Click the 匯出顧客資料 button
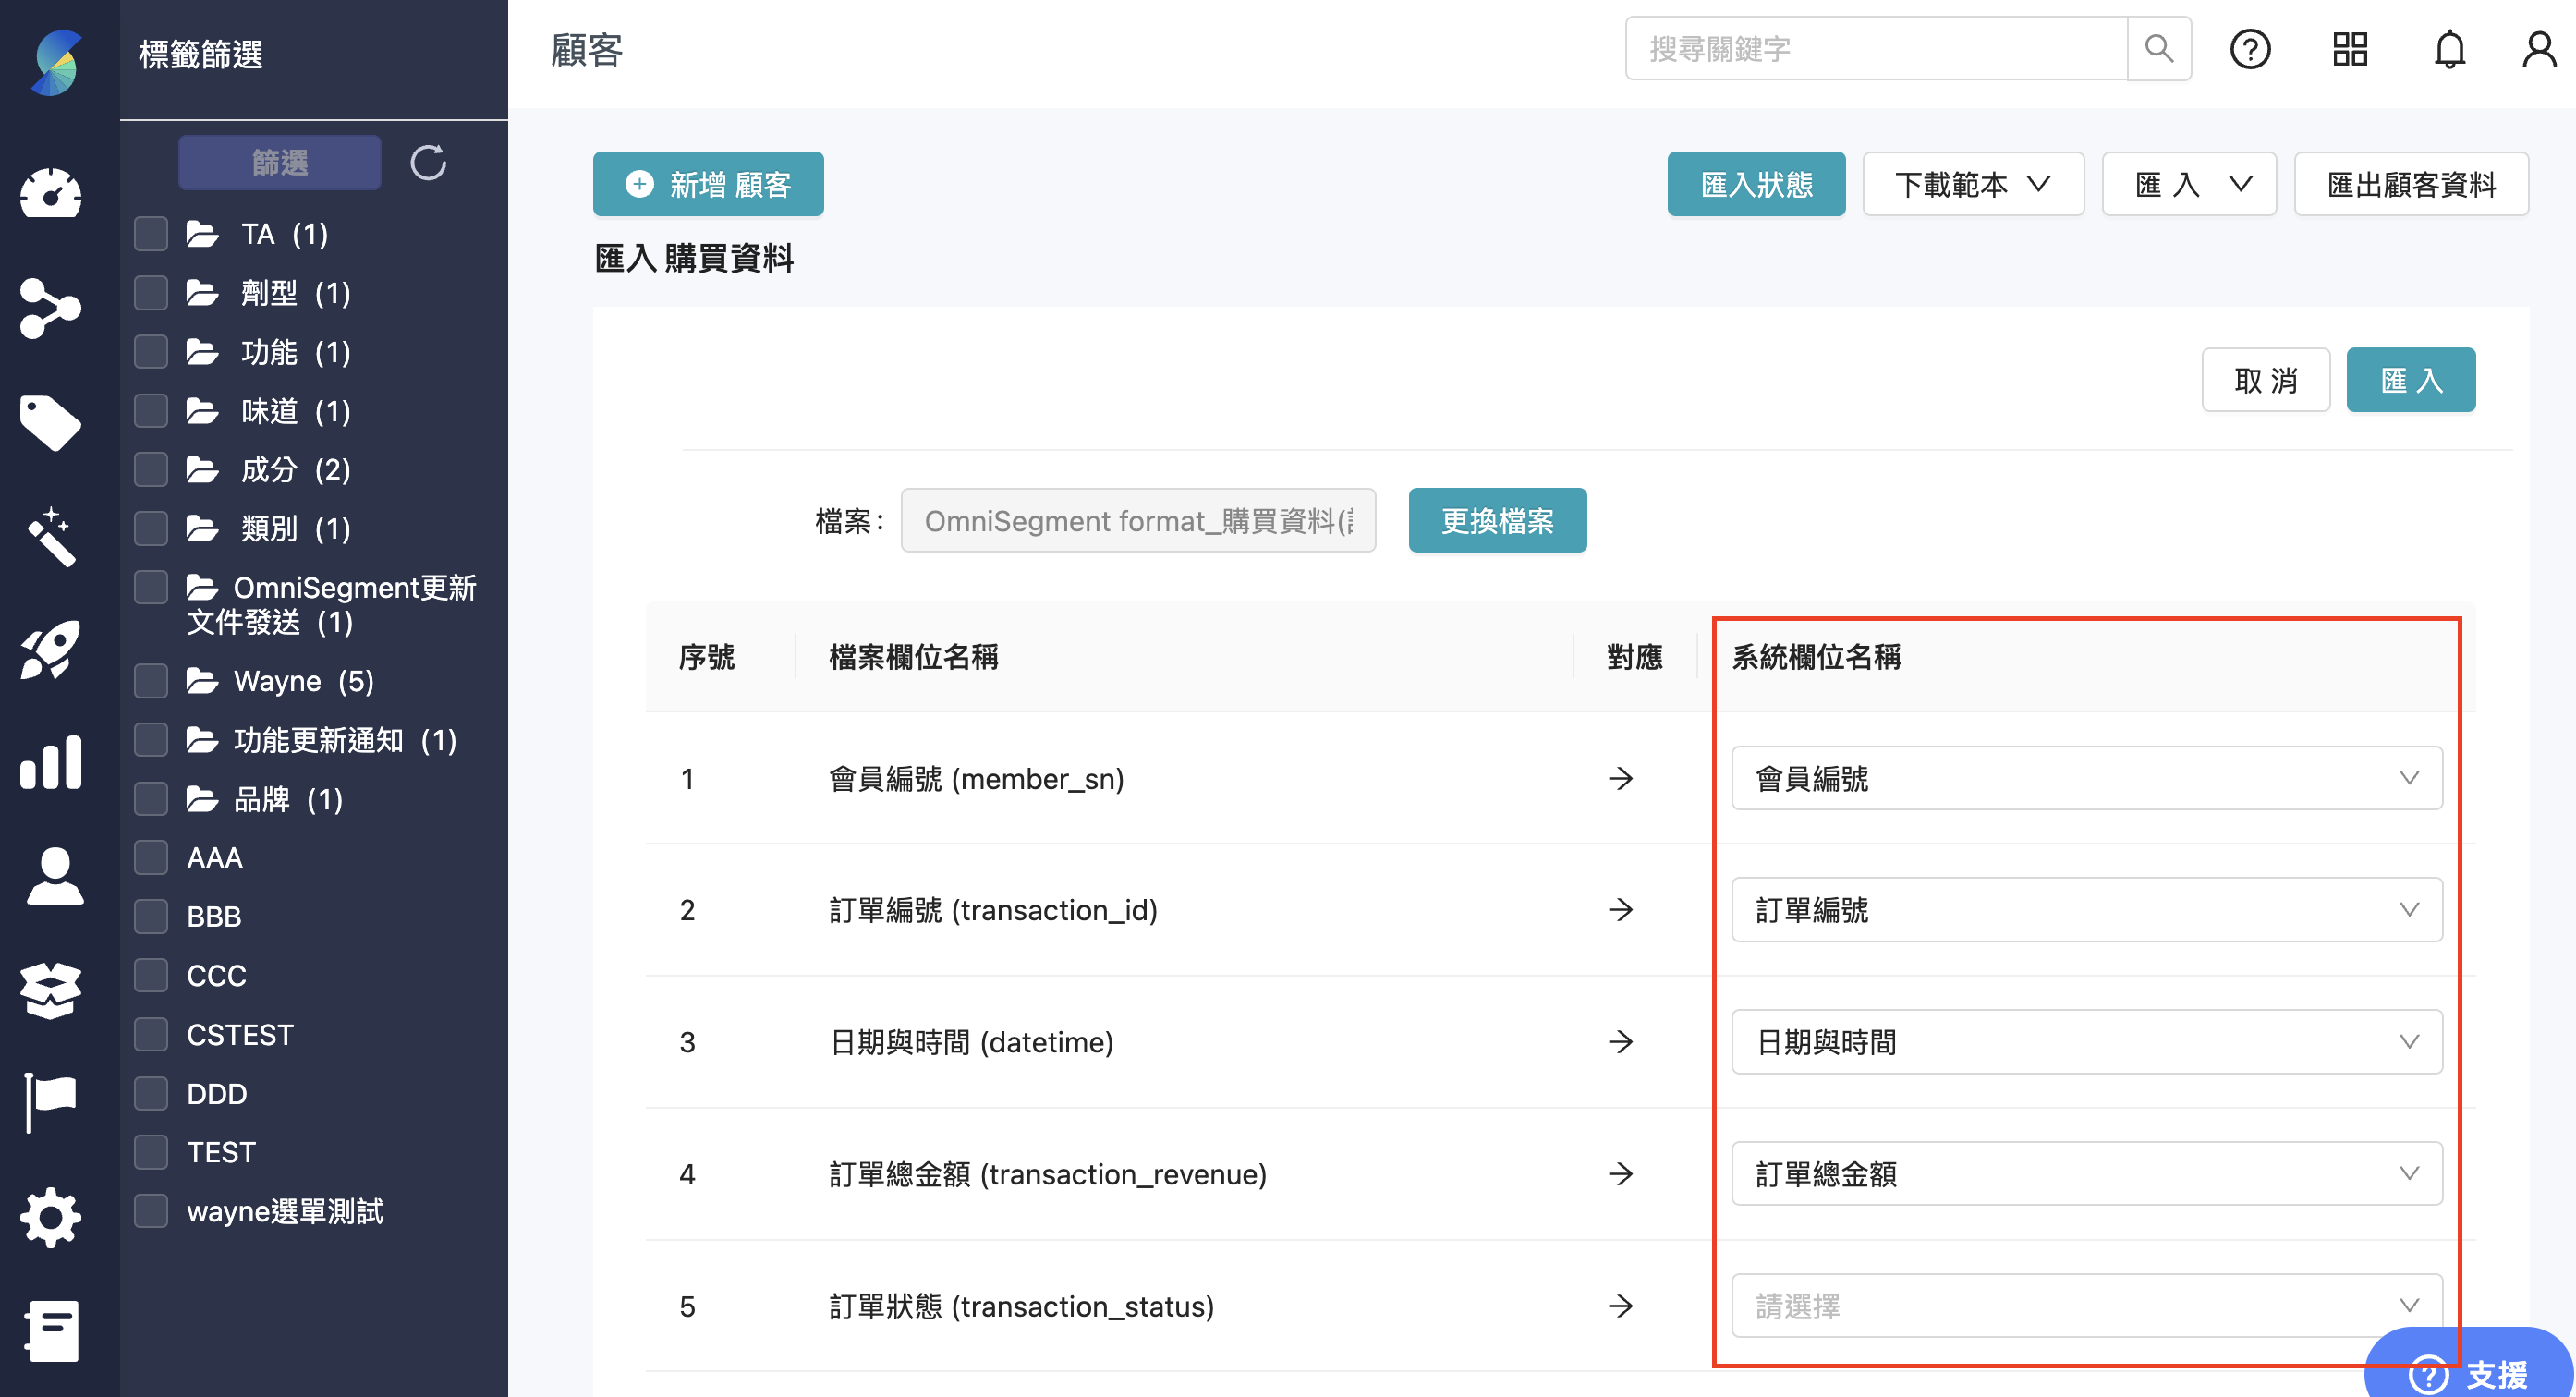Image resolution: width=2576 pixels, height=1397 pixels. (x=2411, y=184)
